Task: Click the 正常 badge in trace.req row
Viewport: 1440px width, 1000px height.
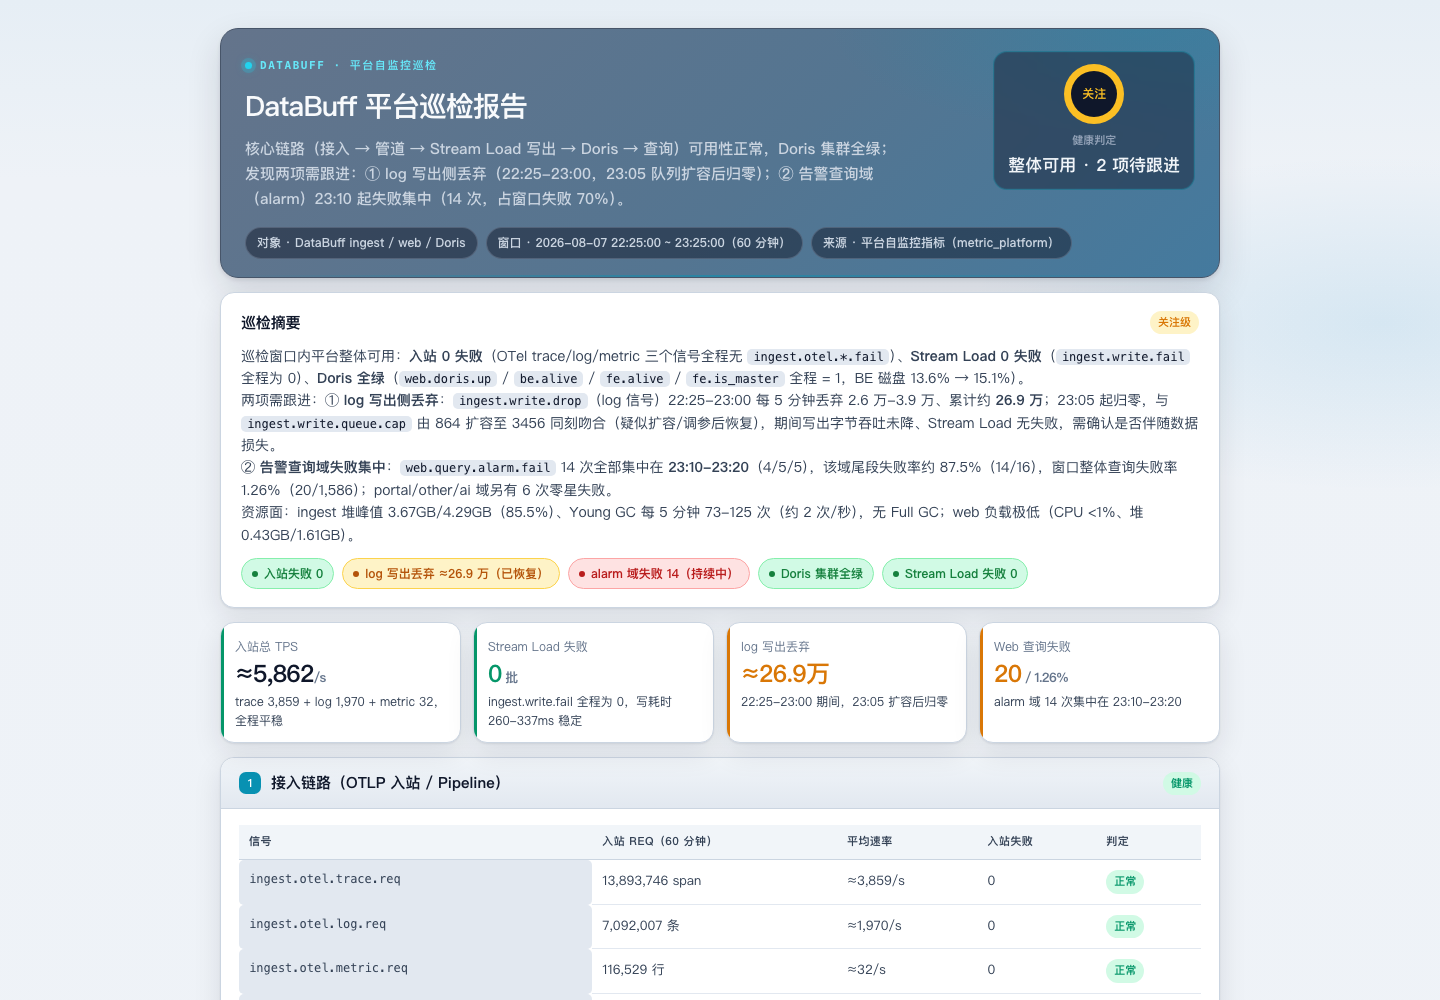Action: pyautogui.click(x=1125, y=882)
